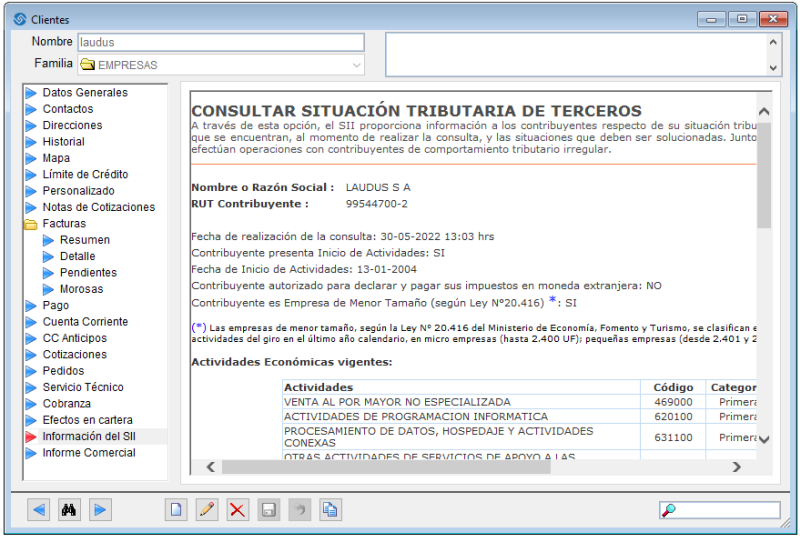Image resolution: width=800 pixels, height=537 pixels.
Task: Click the Nombre field containing laudus
Action: (221, 42)
